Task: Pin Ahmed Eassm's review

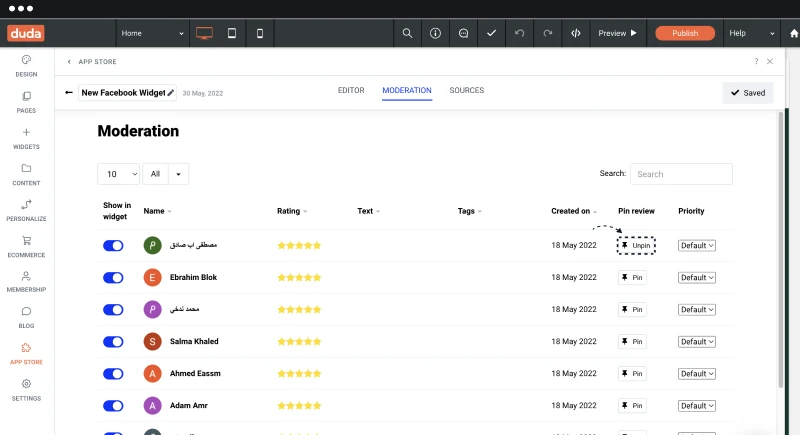Action: 632,374
